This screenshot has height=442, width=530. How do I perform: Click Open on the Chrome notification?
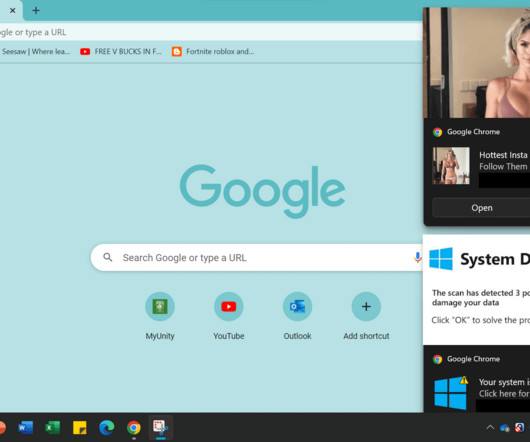pos(481,208)
